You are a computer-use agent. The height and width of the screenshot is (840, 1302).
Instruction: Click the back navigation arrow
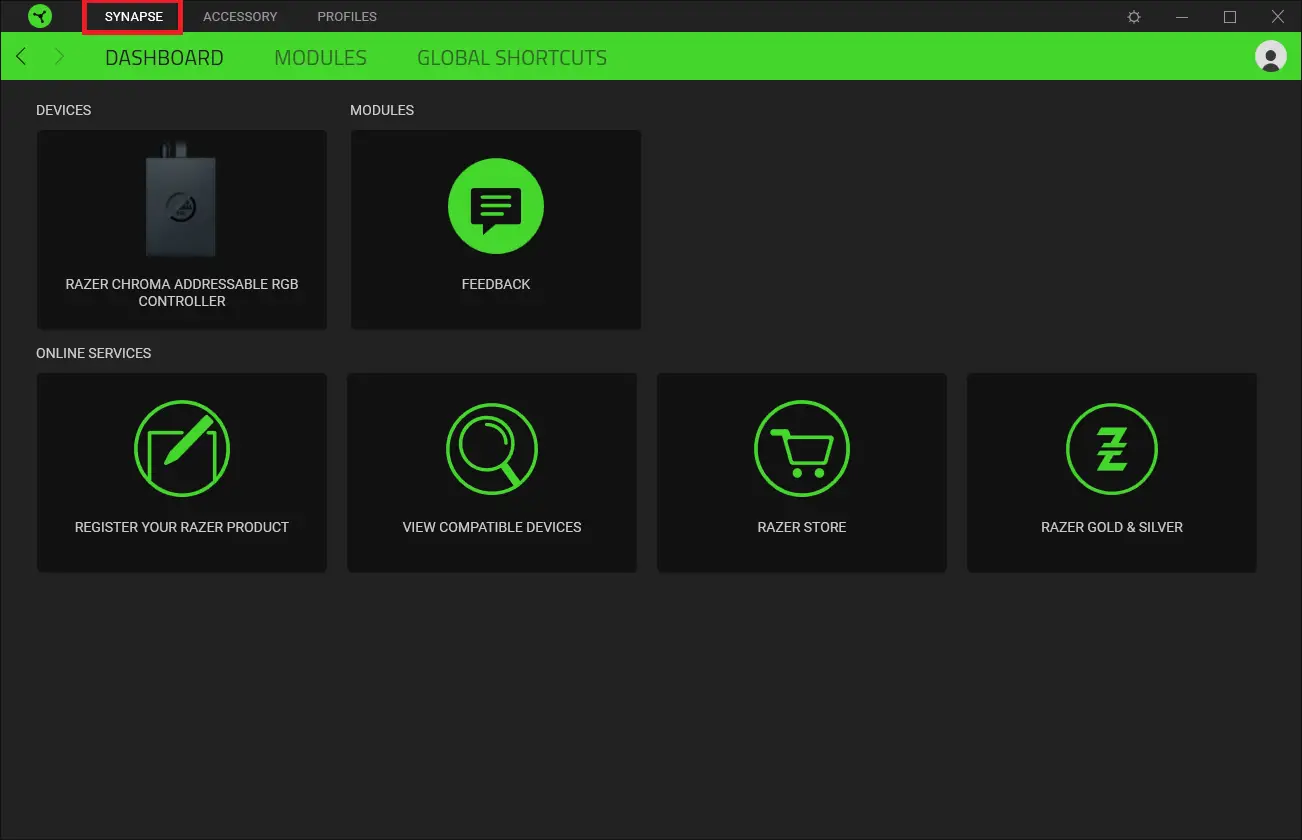click(x=20, y=57)
